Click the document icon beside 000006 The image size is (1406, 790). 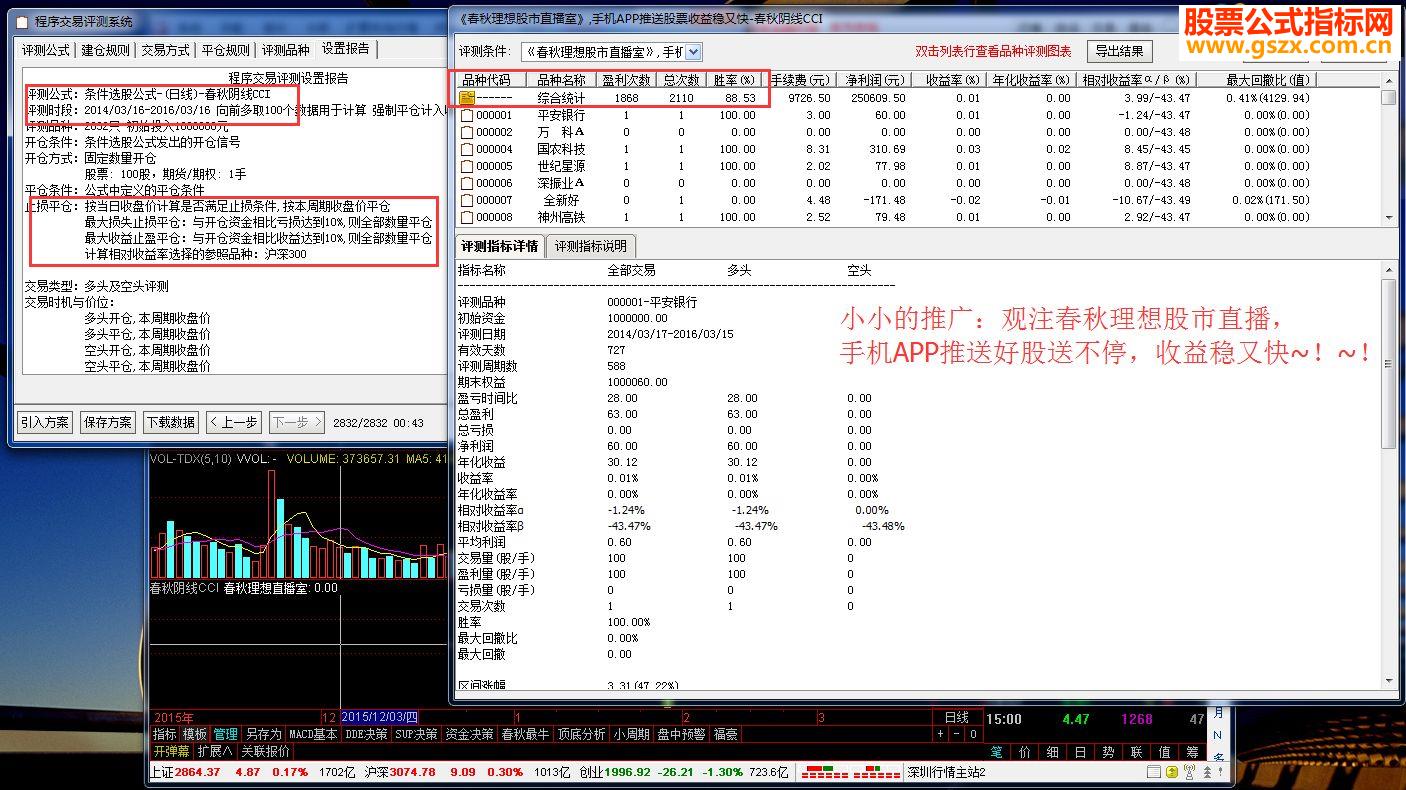[x=466, y=183]
